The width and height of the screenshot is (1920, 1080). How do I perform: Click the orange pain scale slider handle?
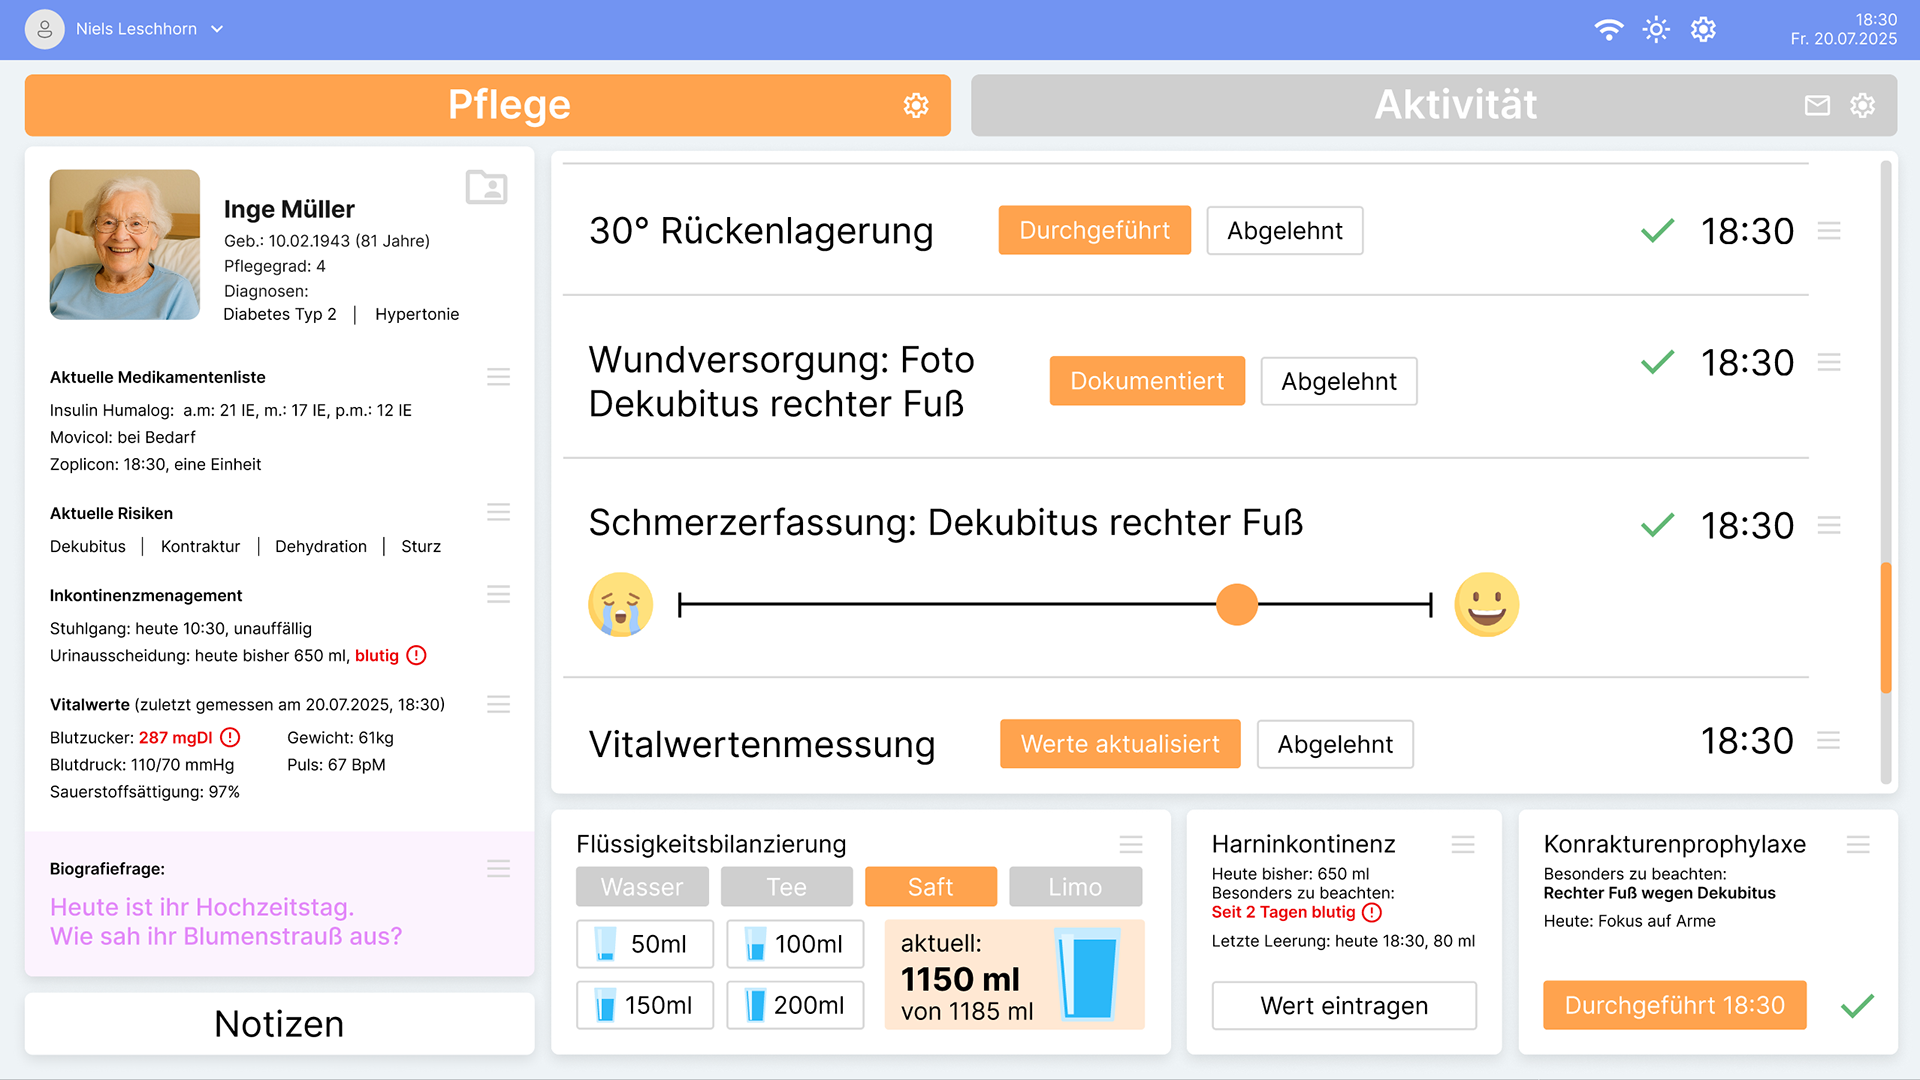(1237, 605)
